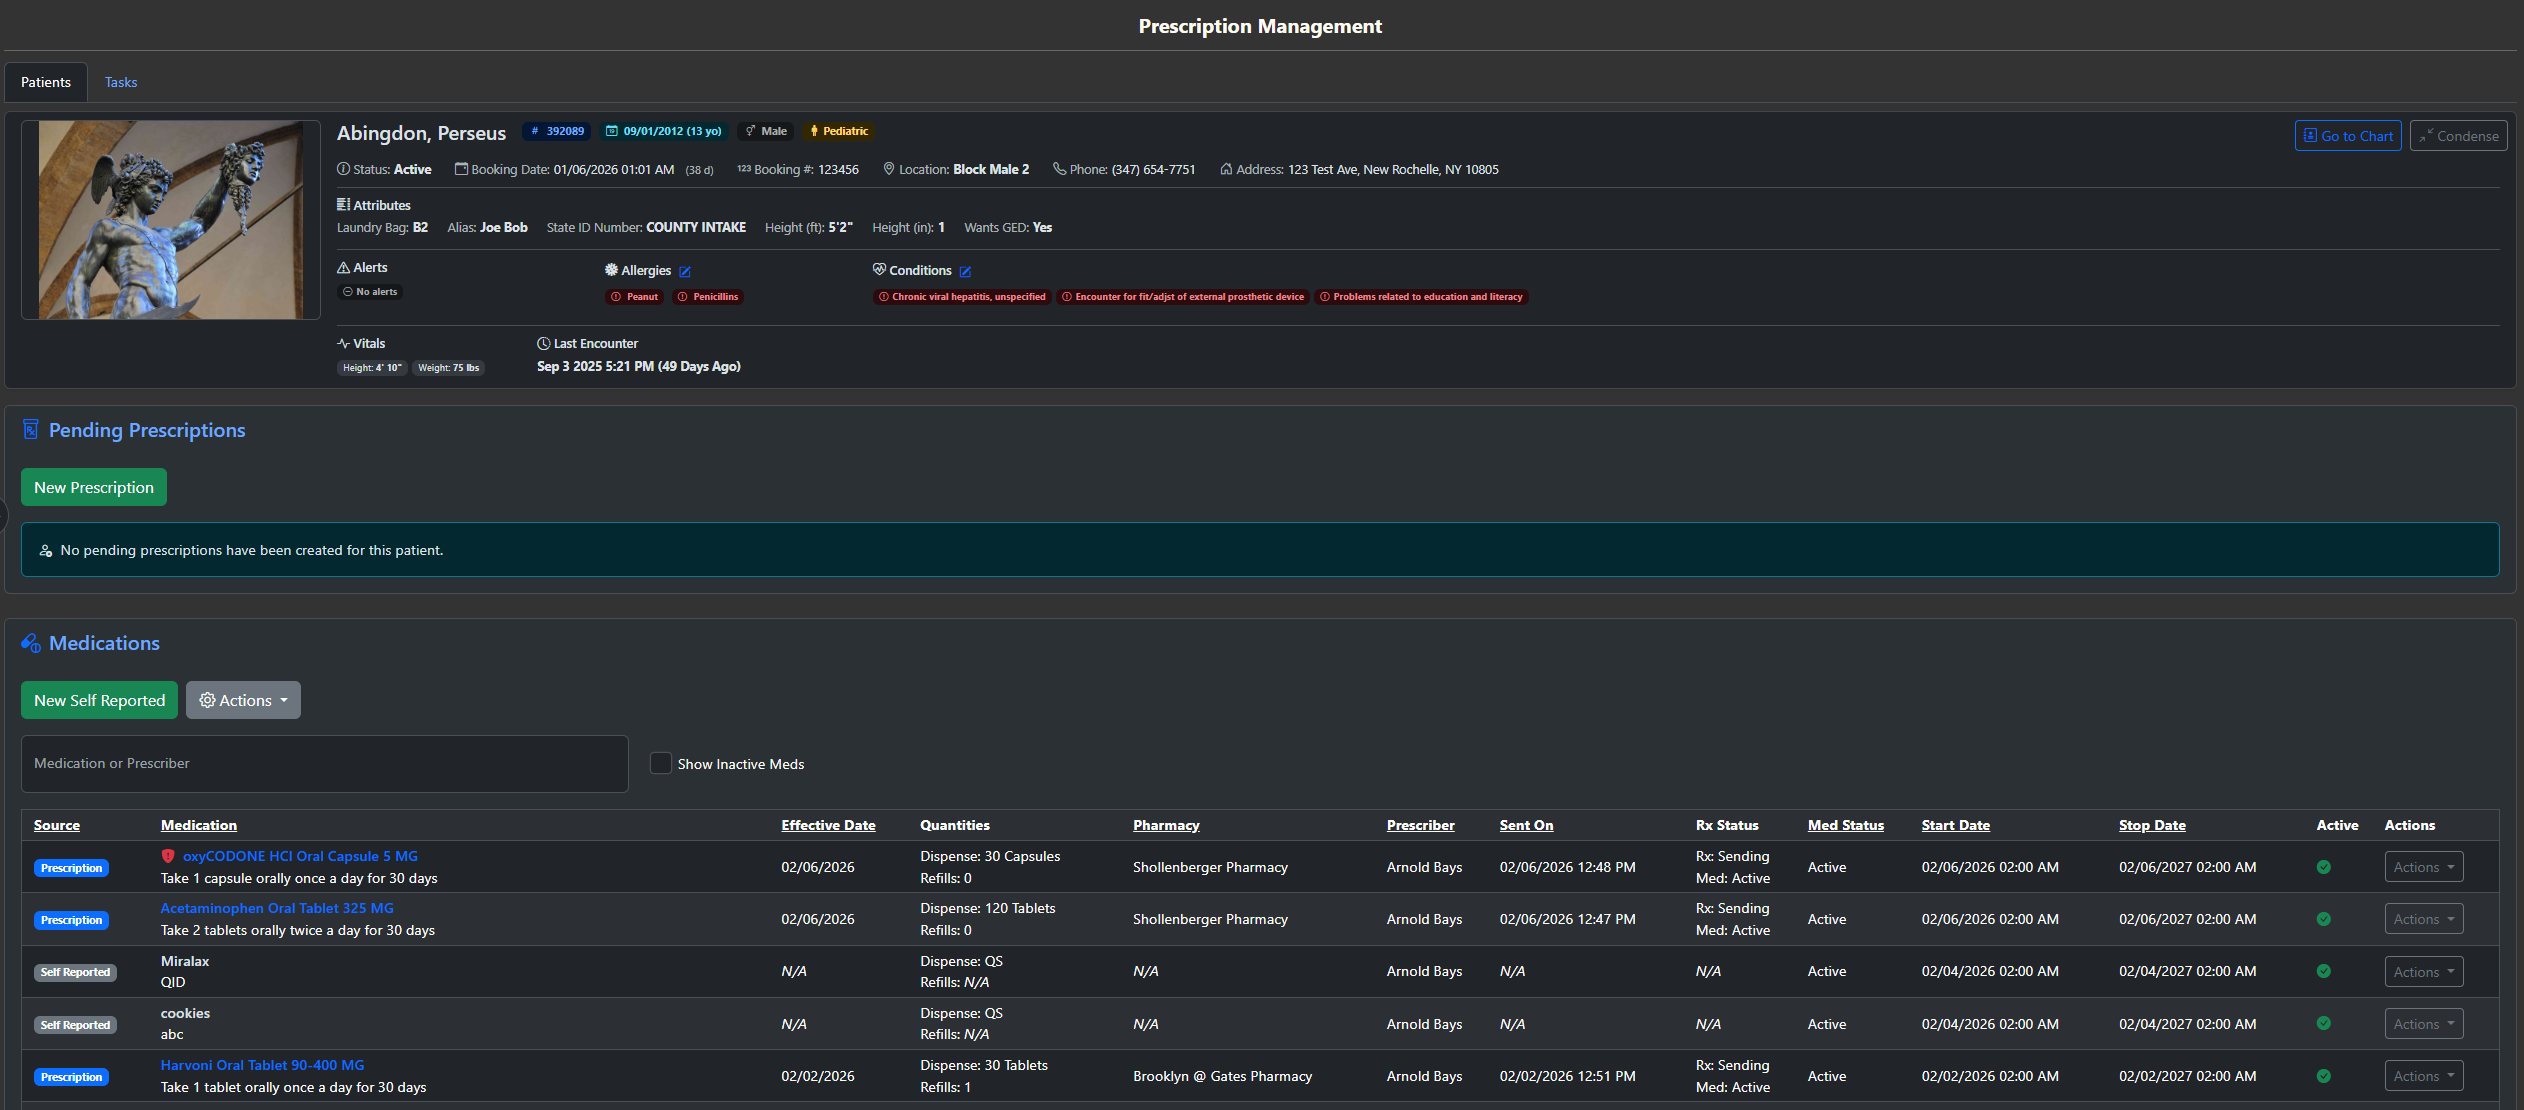
Task: Click green active checkmark for Miralax
Action: click(x=2323, y=971)
